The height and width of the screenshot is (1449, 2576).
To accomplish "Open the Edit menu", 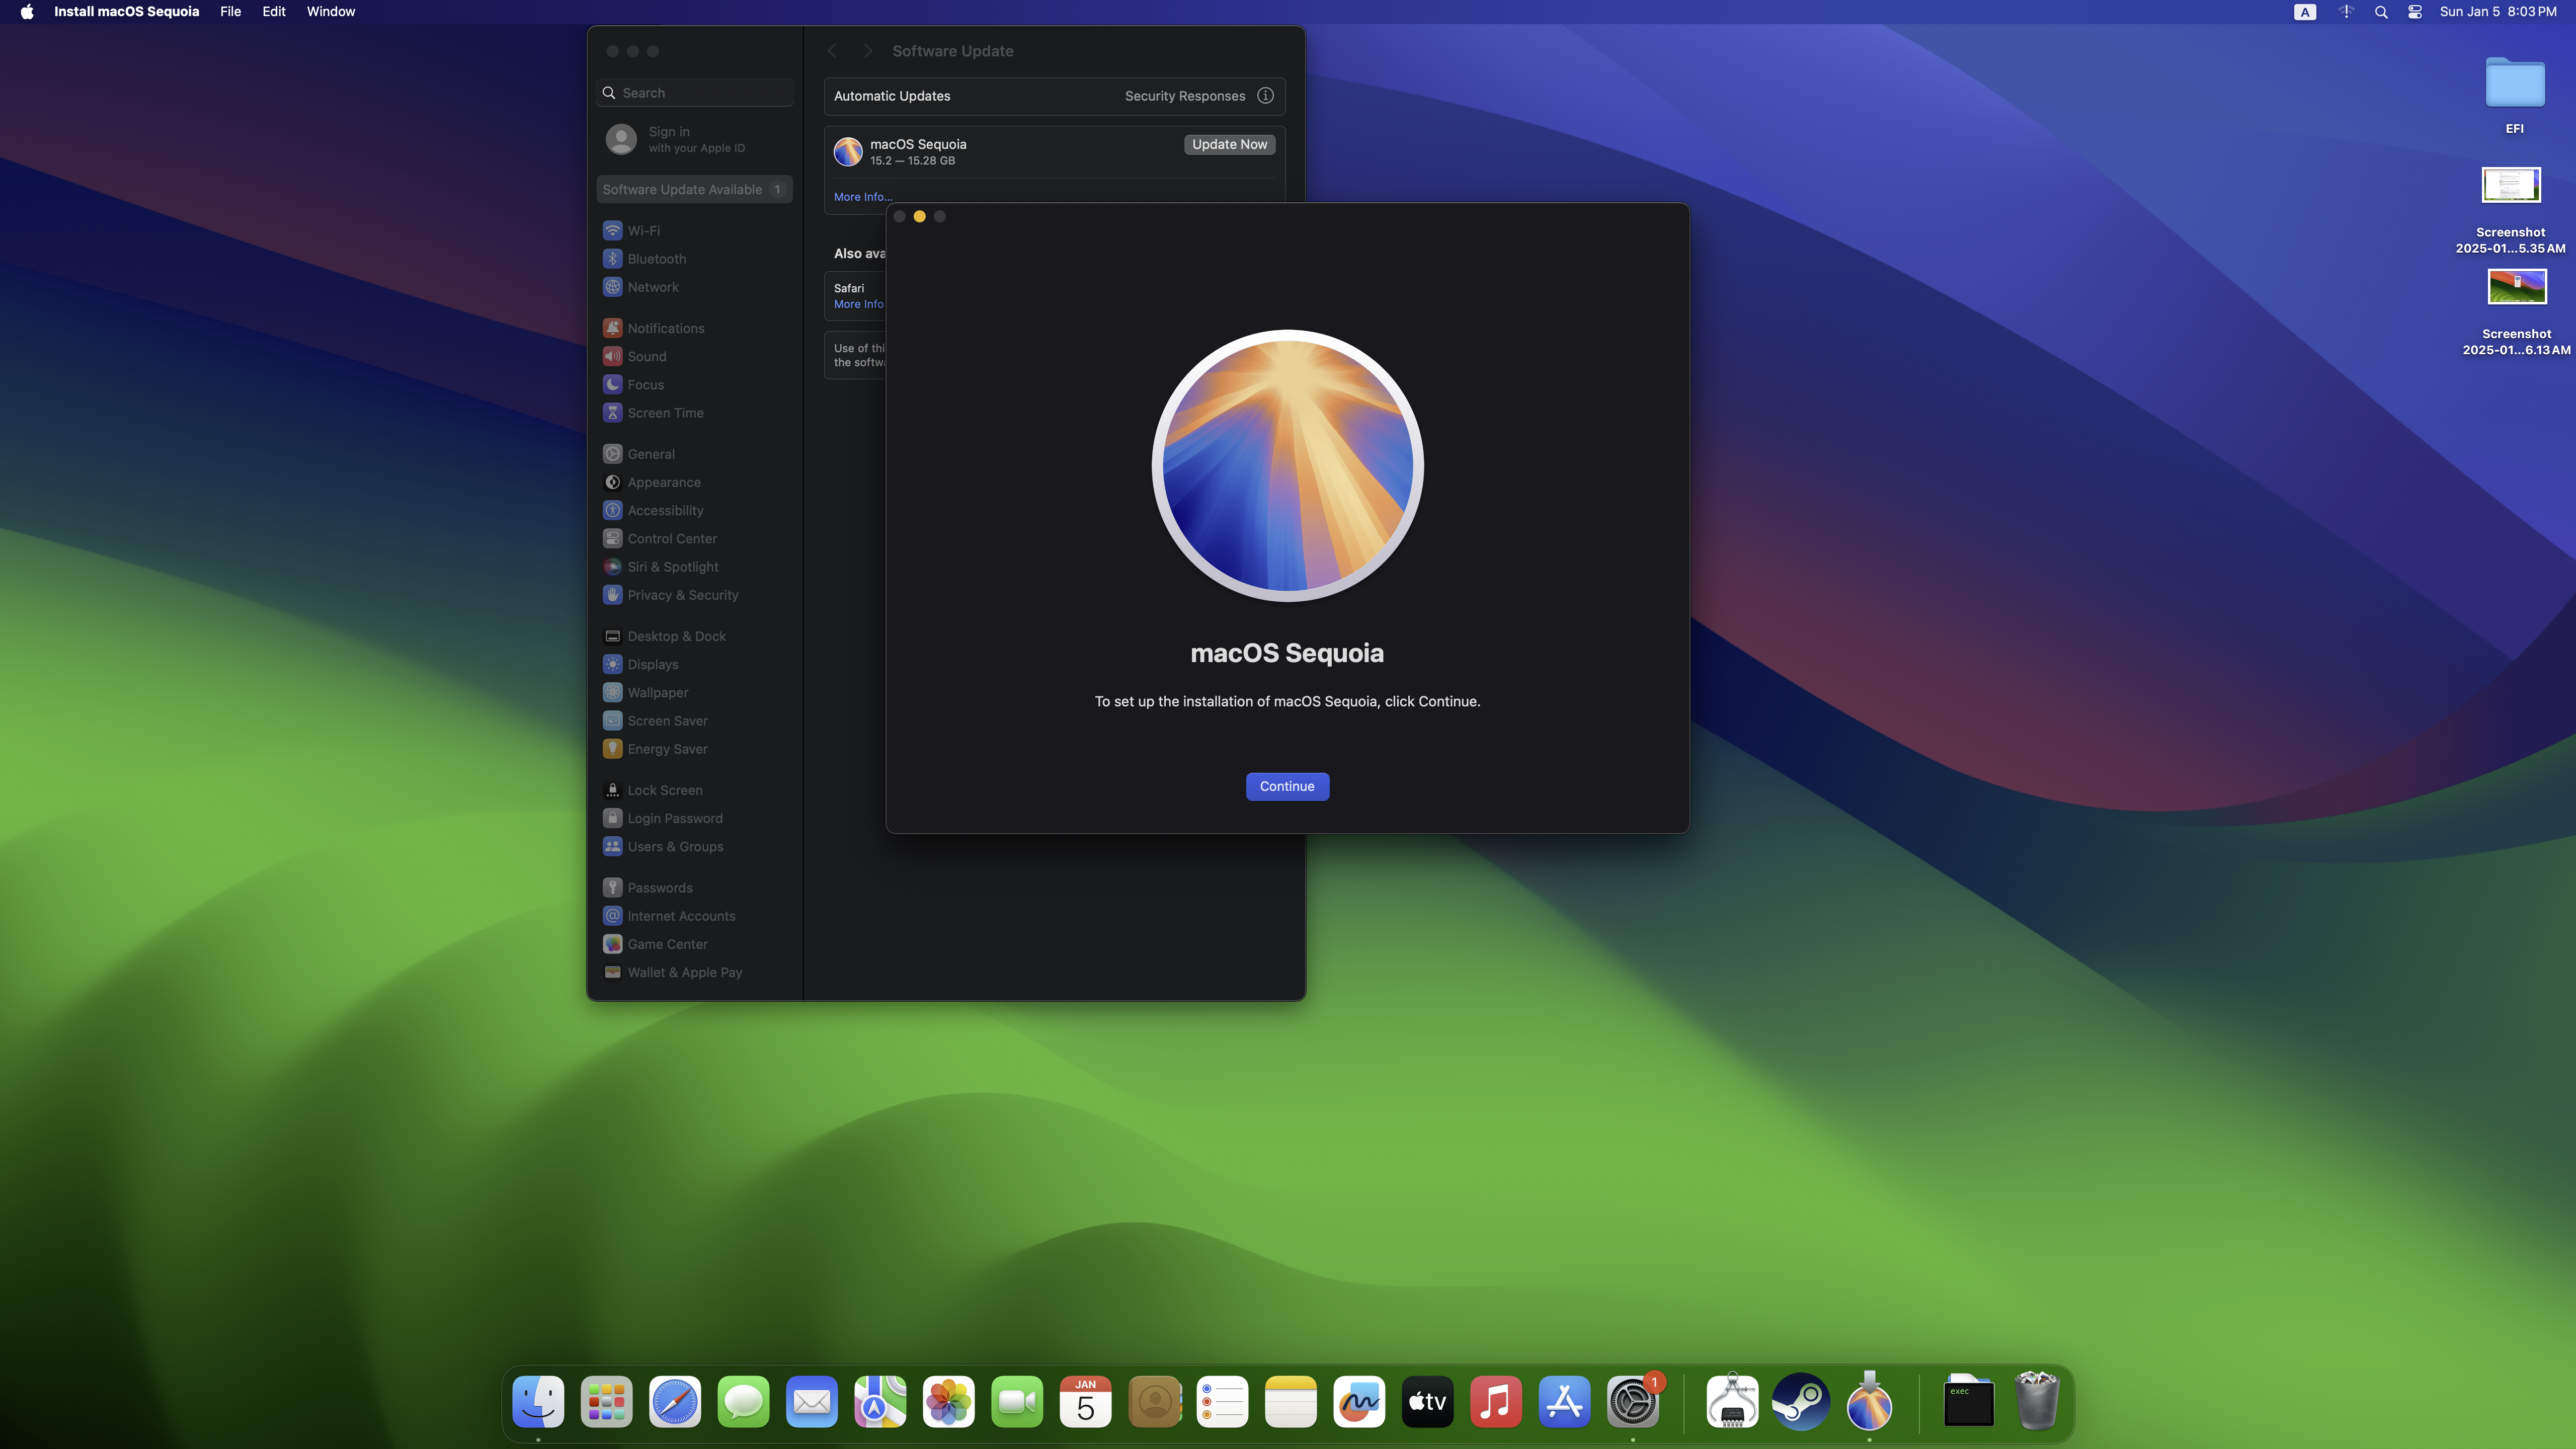I will coord(274,12).
